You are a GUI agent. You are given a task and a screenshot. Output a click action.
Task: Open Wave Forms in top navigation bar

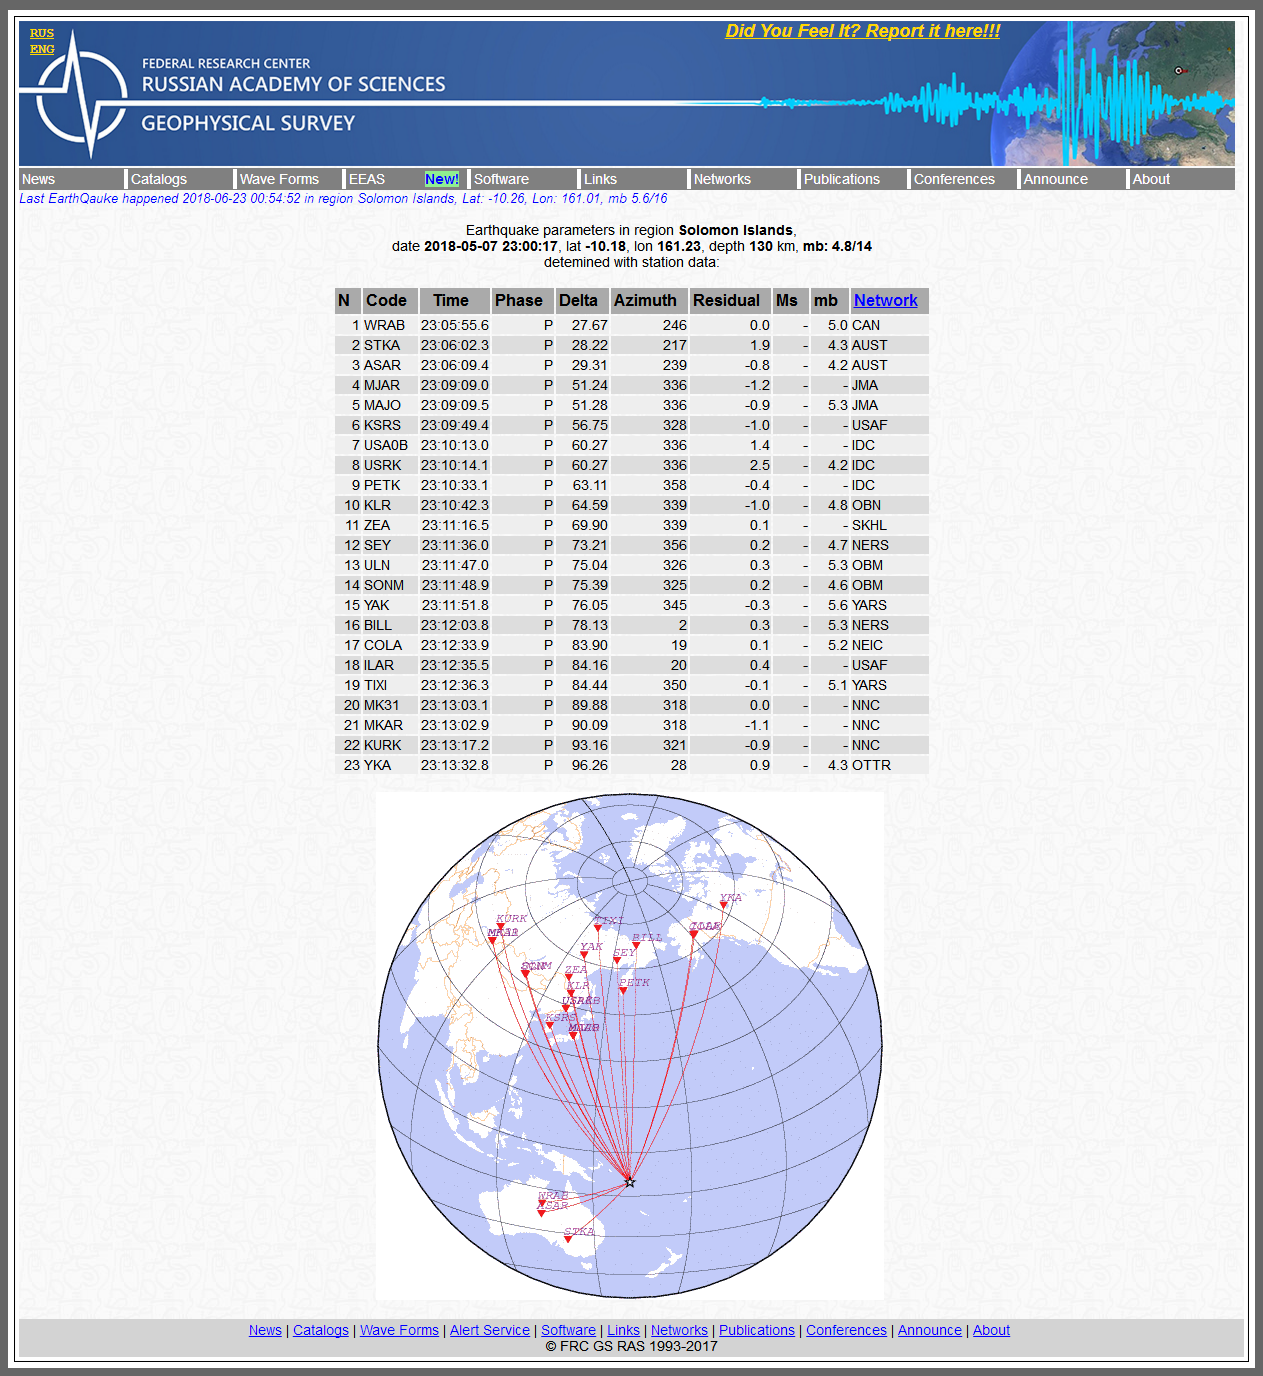pos(279,179)
